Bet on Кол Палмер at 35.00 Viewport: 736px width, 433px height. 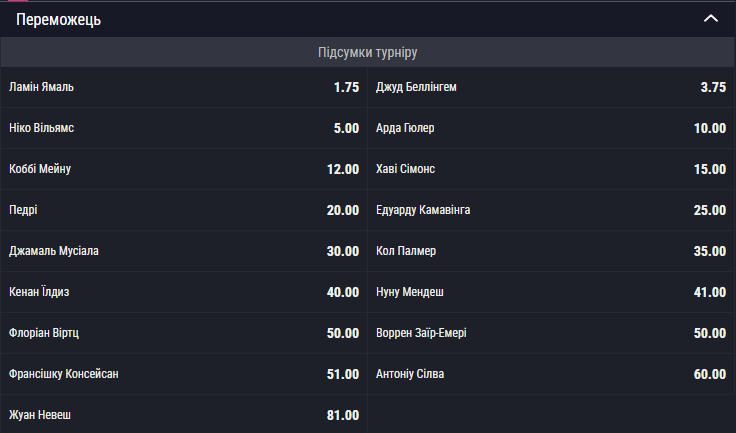[x=551, y=251]
